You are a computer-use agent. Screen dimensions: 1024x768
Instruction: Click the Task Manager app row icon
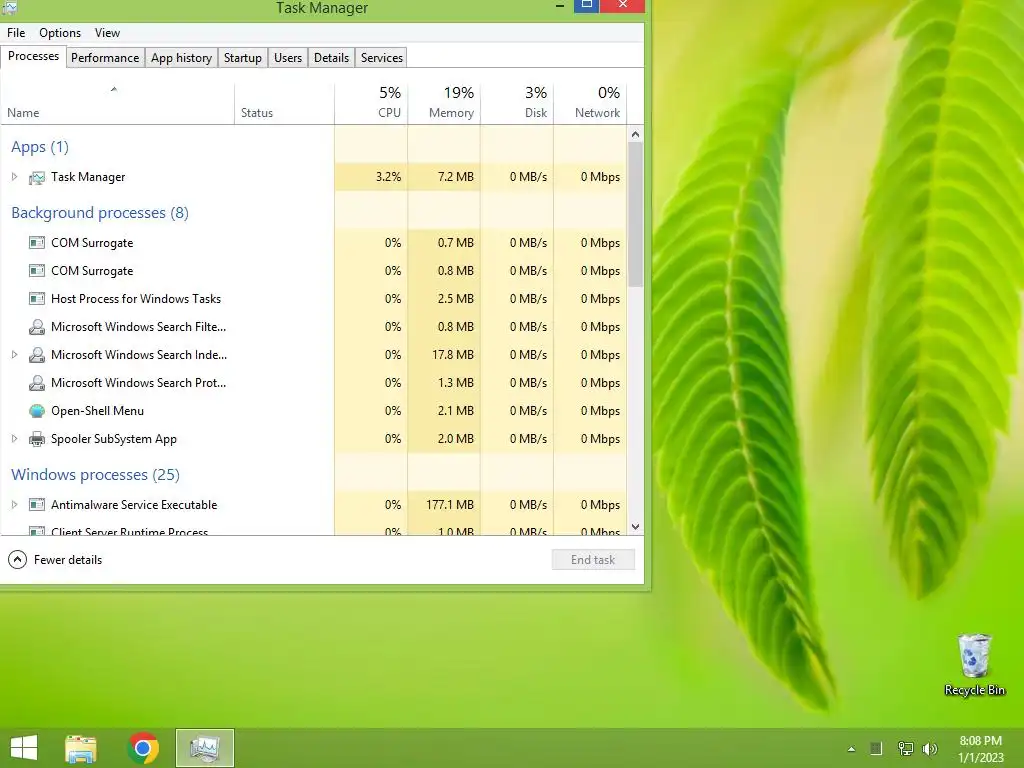pos(37,177)
